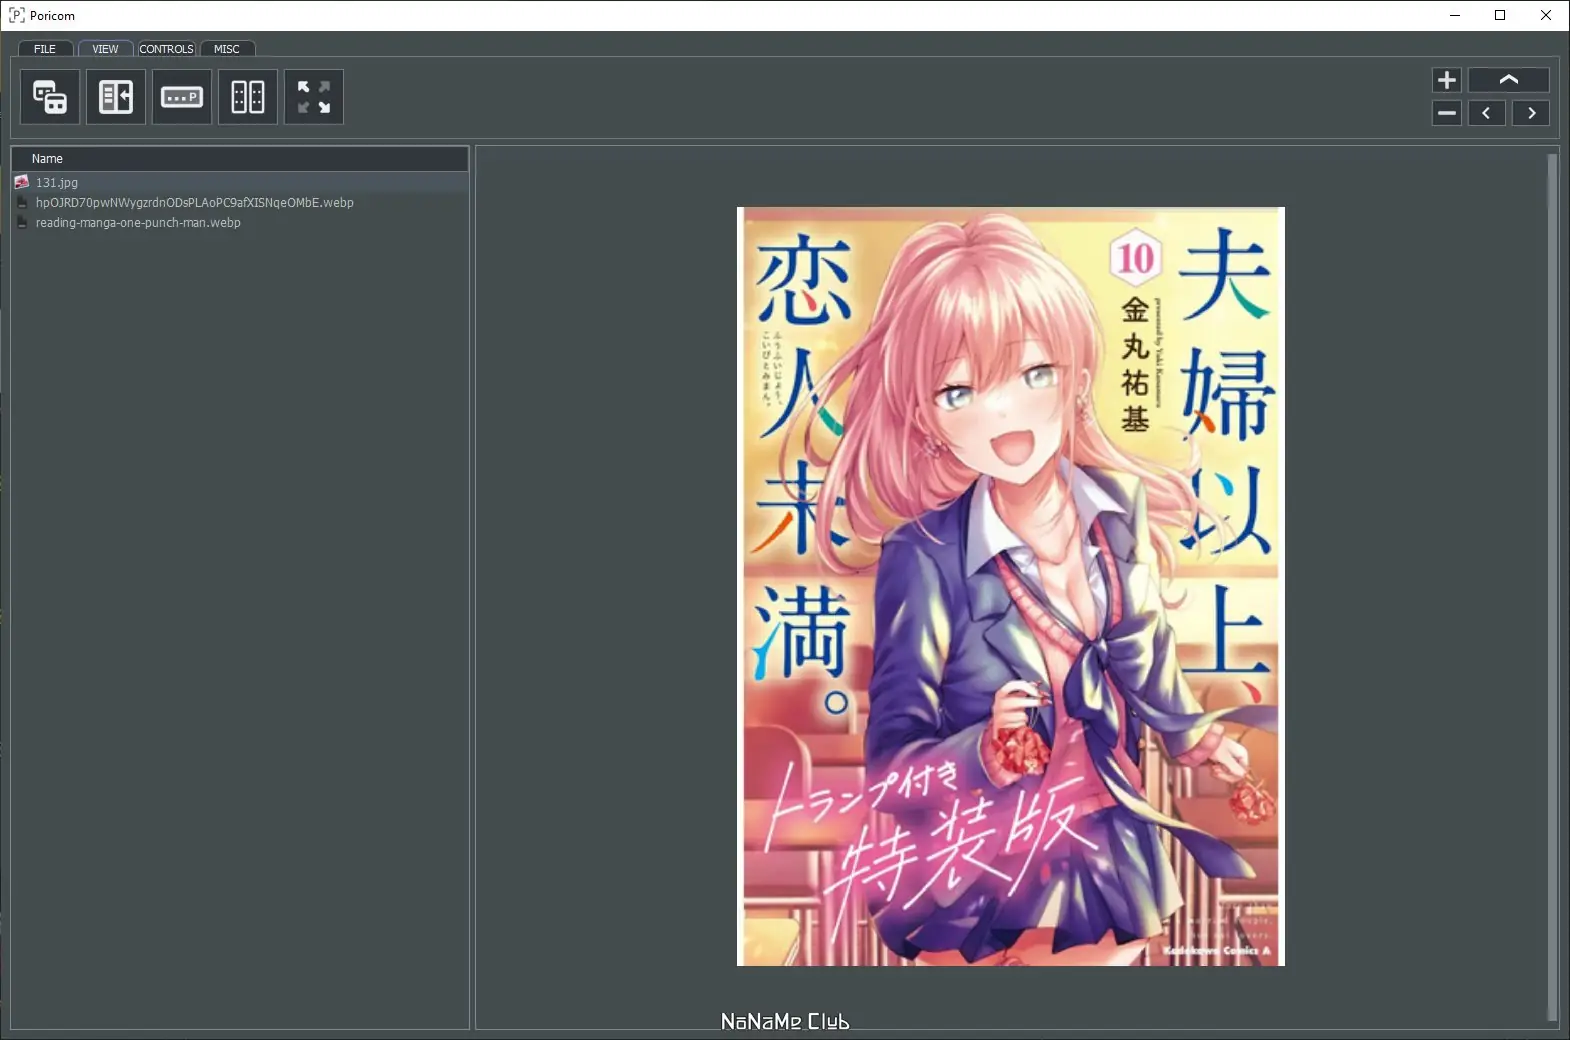Go to next page with right arrow

point(1531,113)
